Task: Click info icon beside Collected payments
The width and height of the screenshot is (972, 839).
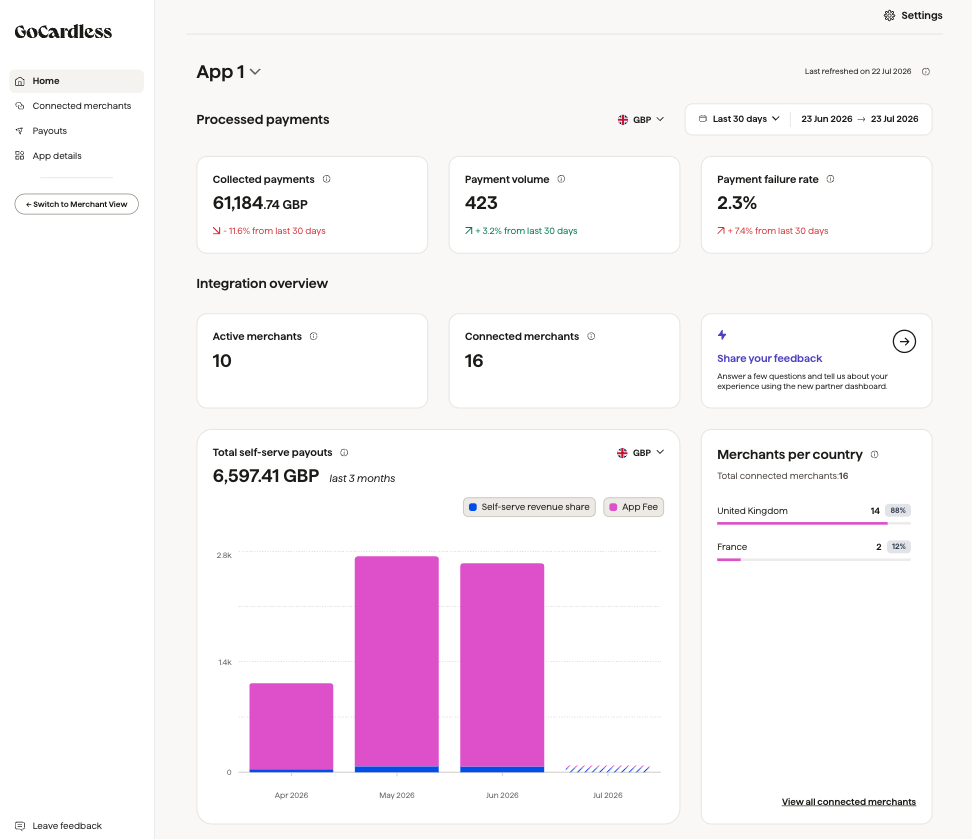Action: (x=327, y=179)
